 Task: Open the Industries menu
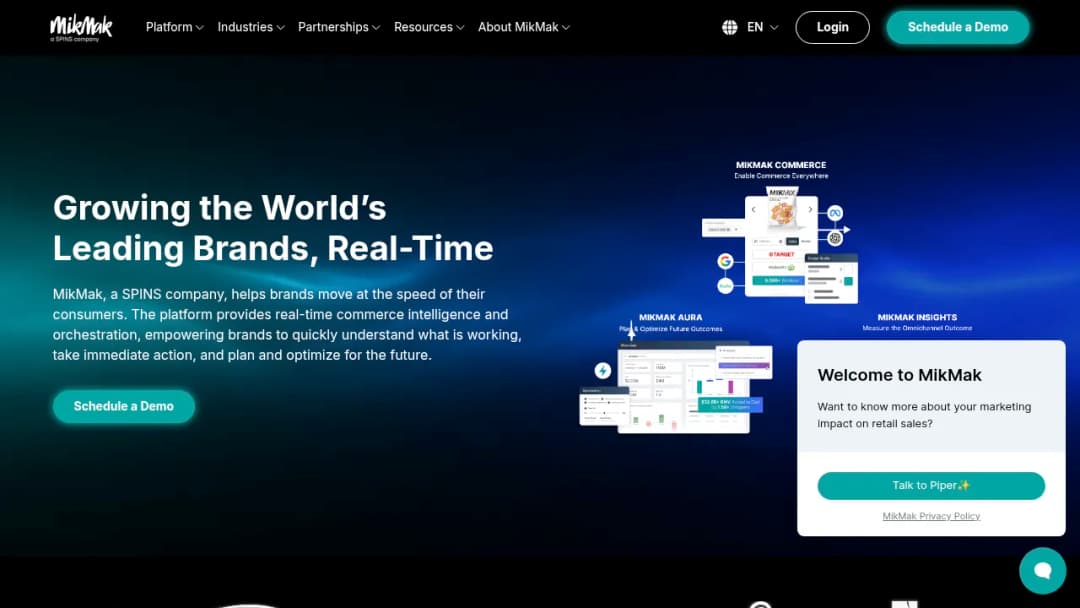(251, 27)
